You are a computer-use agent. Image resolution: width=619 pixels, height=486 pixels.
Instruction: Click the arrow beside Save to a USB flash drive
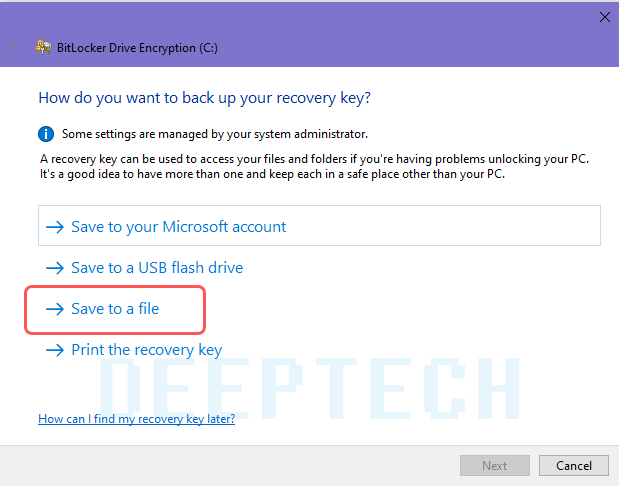(55, 268)
